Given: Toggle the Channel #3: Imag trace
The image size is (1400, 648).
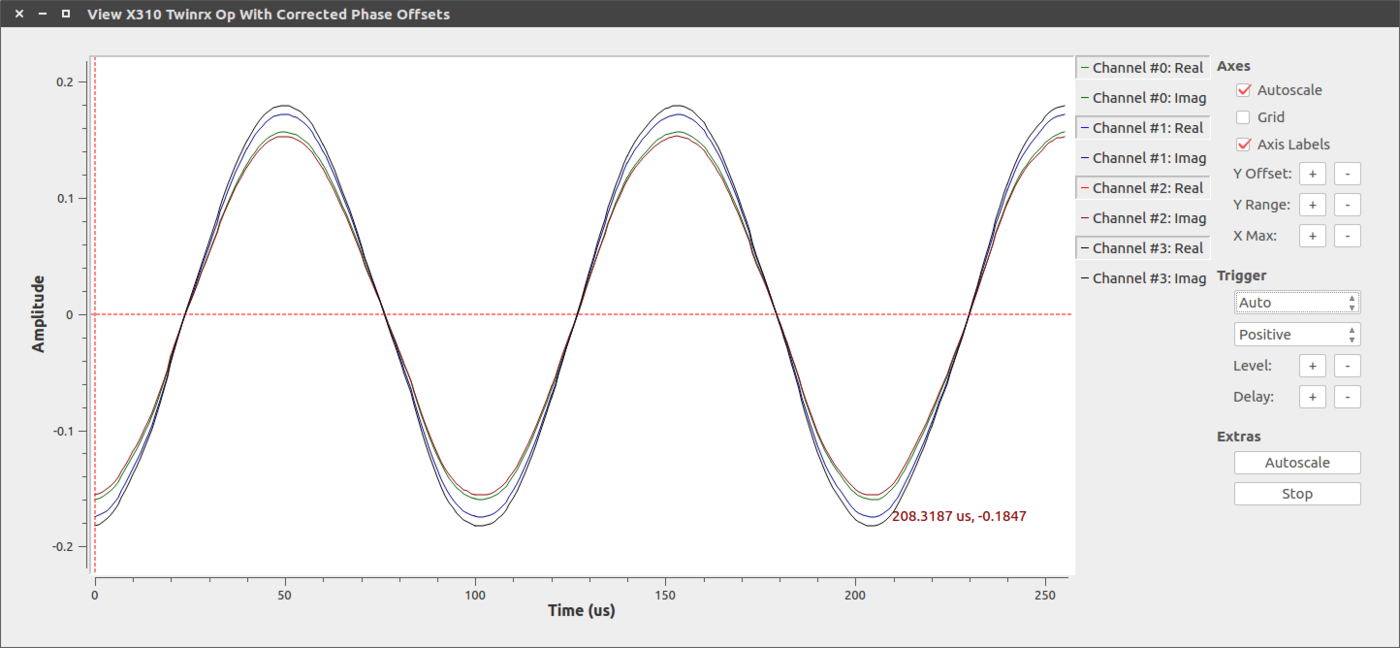Looking at the screenshot, I should tap(1142, 277).
